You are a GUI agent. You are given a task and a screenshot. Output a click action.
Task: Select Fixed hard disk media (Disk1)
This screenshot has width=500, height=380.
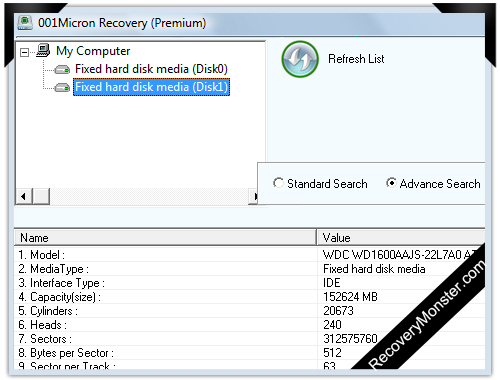pos(151,87)
